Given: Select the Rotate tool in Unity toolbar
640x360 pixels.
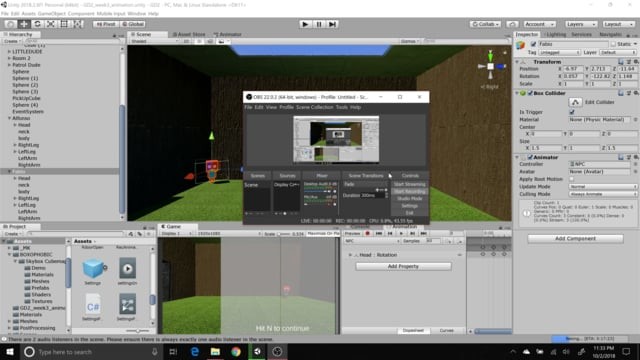Looking at the screenshot, I should click(37, 24).
